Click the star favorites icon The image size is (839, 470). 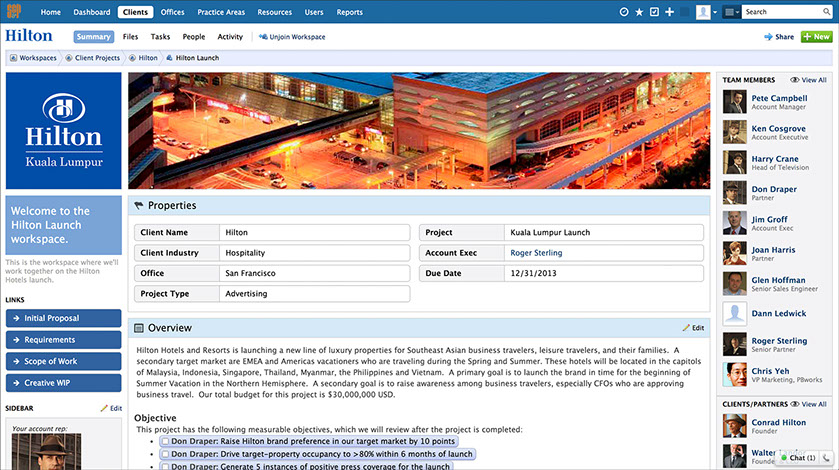coord(640,12)
